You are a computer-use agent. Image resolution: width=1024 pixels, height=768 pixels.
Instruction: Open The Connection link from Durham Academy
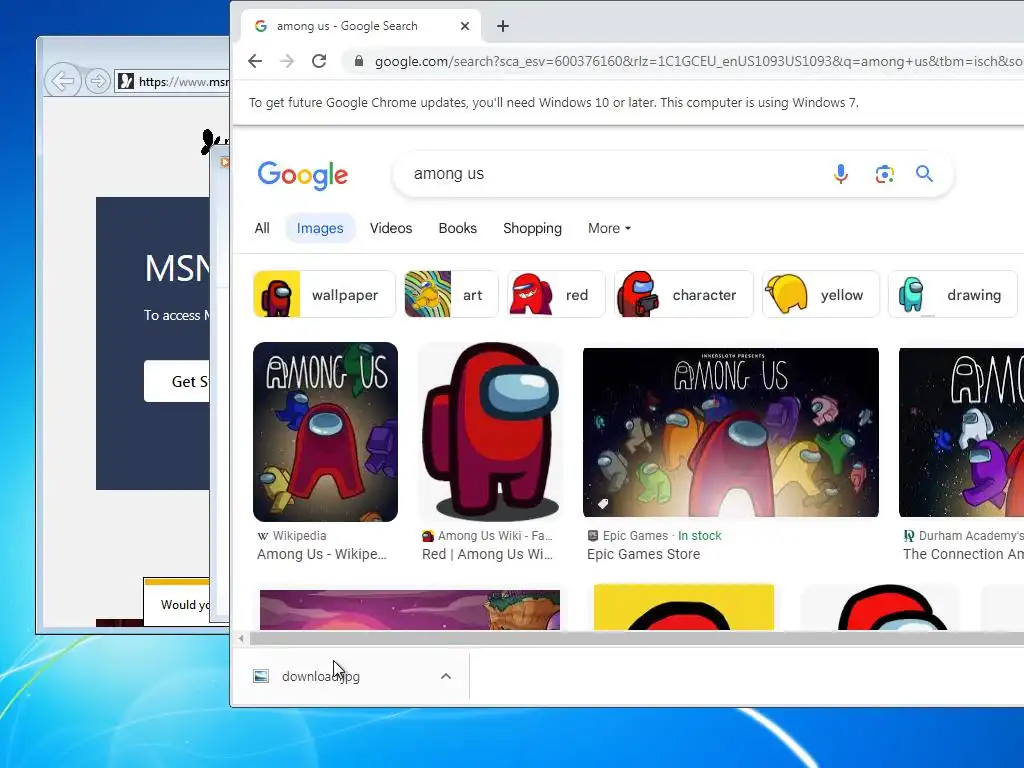pyautogui.click(x=963, y=554)
